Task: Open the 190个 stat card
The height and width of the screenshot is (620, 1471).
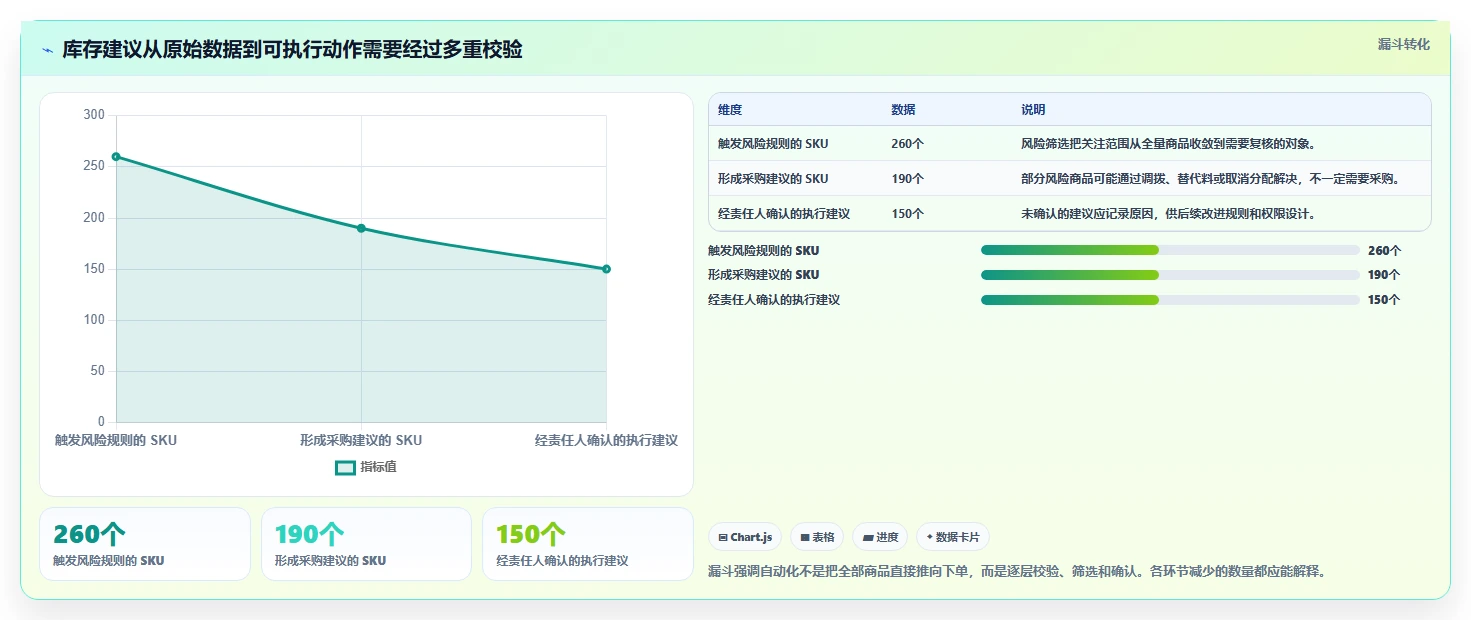Action: click(366, 544)
